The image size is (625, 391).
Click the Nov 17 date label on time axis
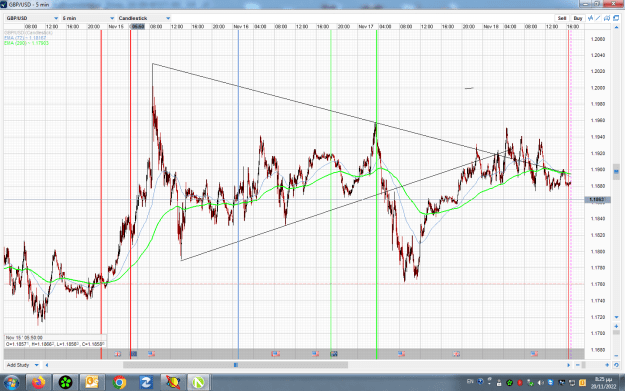[366, 26]
